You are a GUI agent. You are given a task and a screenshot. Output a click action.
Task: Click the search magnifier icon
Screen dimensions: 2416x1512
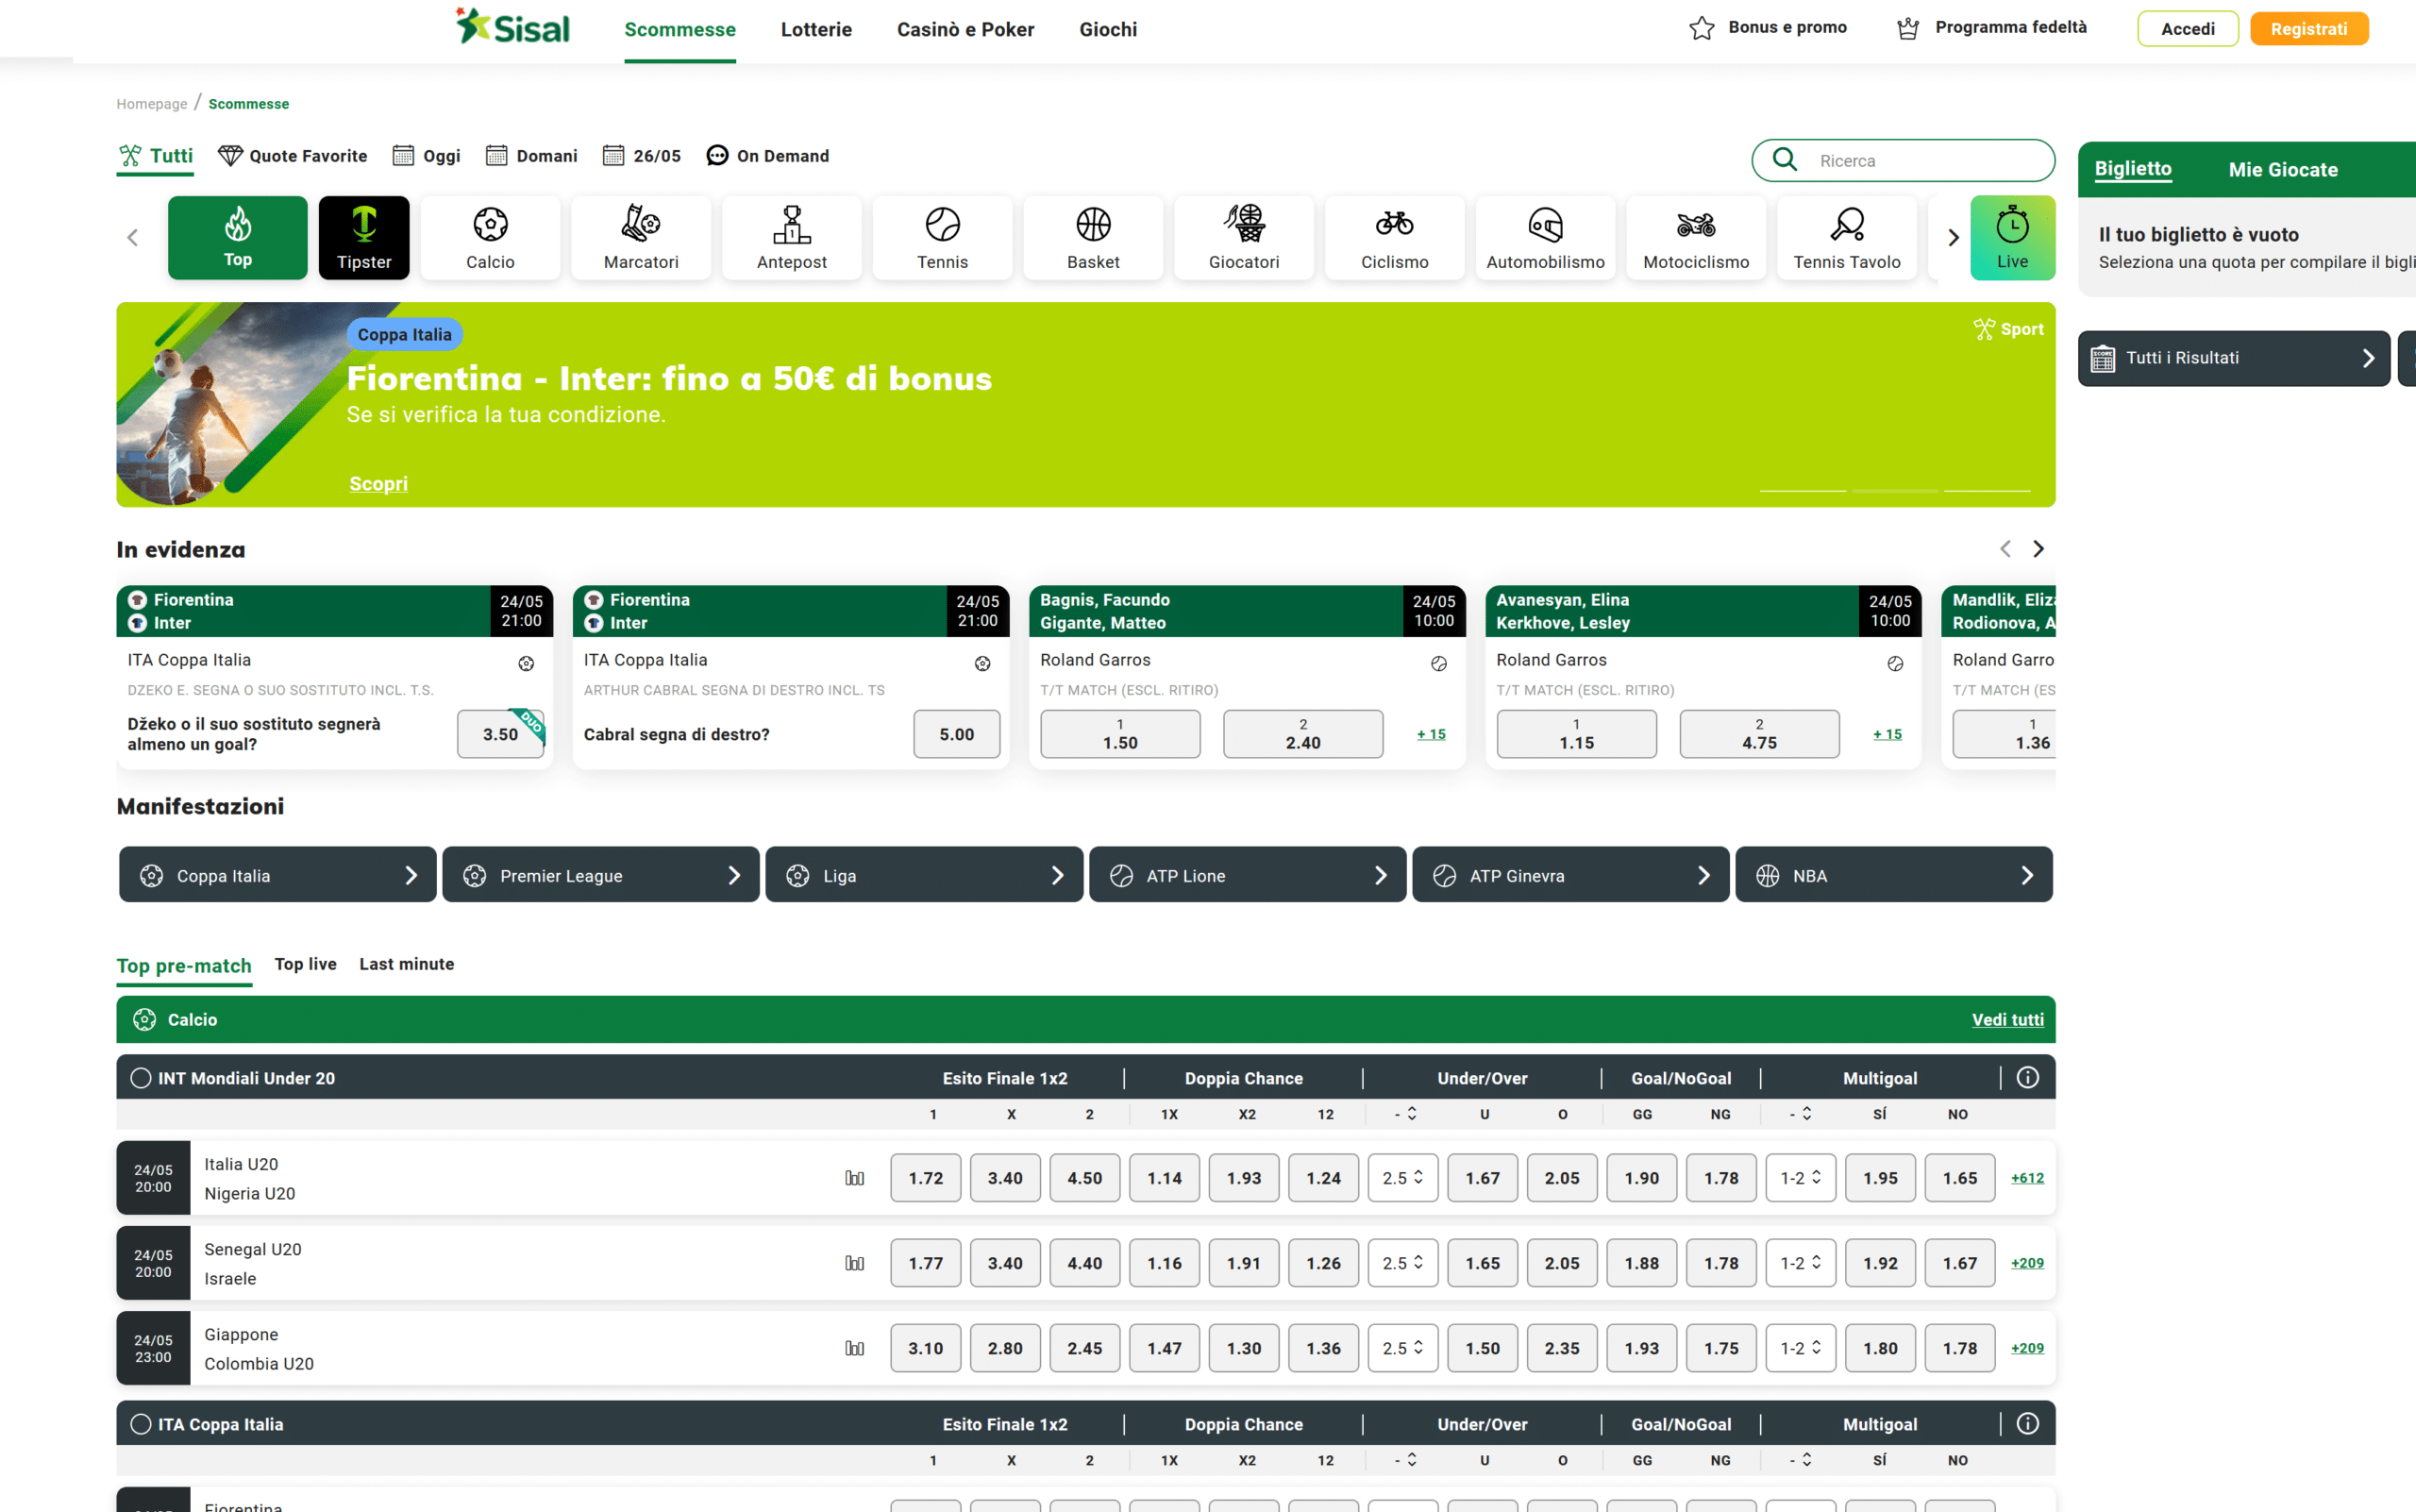pos(1785,160)
